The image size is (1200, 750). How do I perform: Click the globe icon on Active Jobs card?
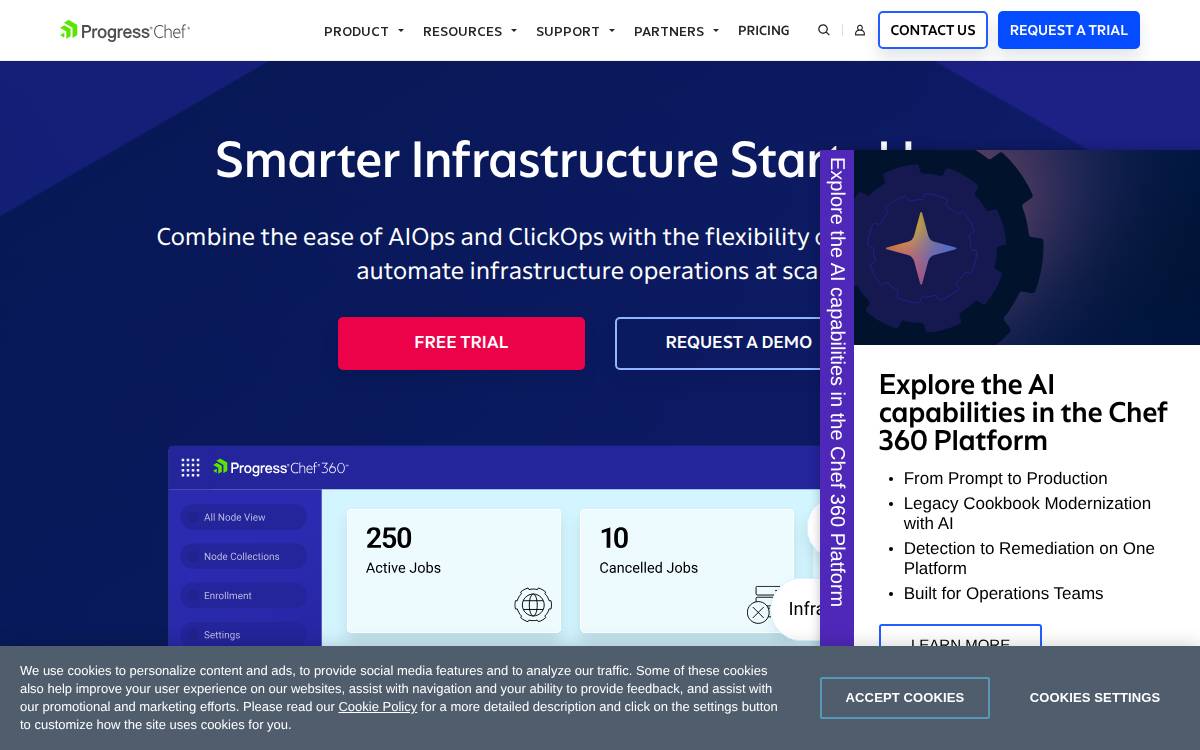533,604
